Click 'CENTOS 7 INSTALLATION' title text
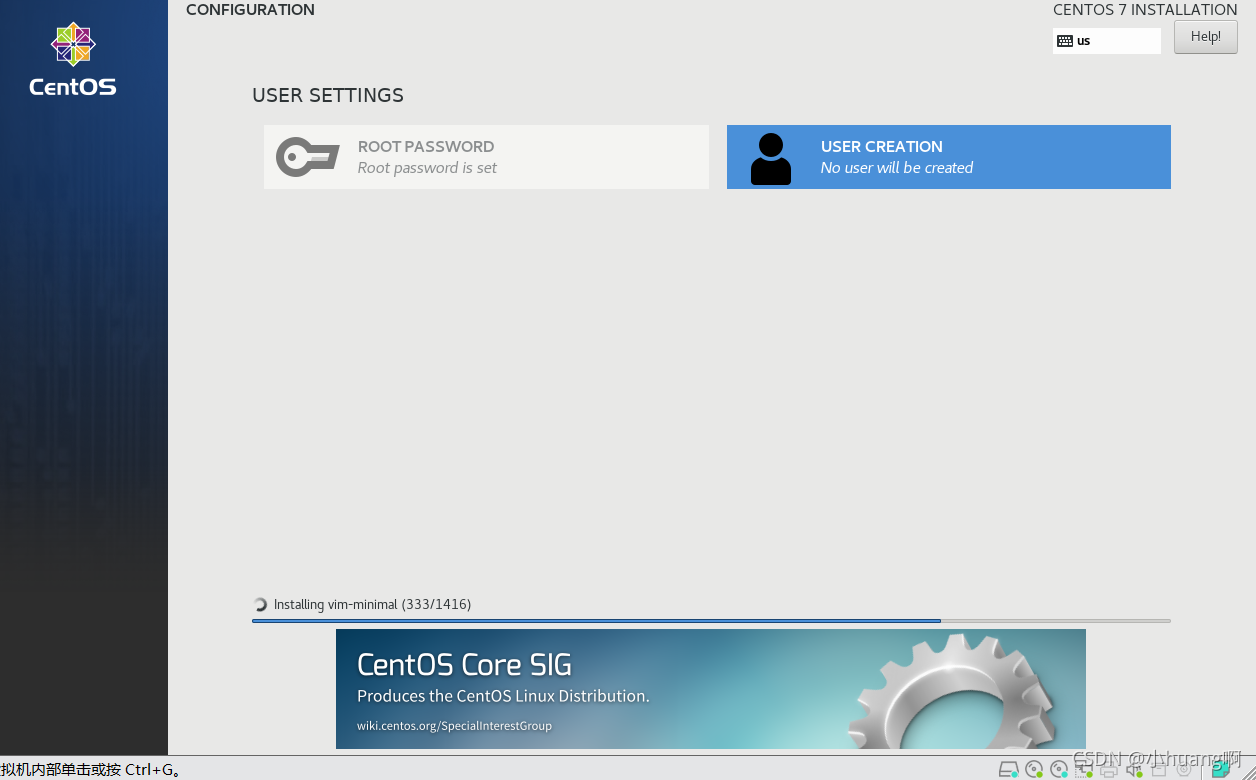The width and height of the screenshot is (1256, 780). click(1145, 10)
